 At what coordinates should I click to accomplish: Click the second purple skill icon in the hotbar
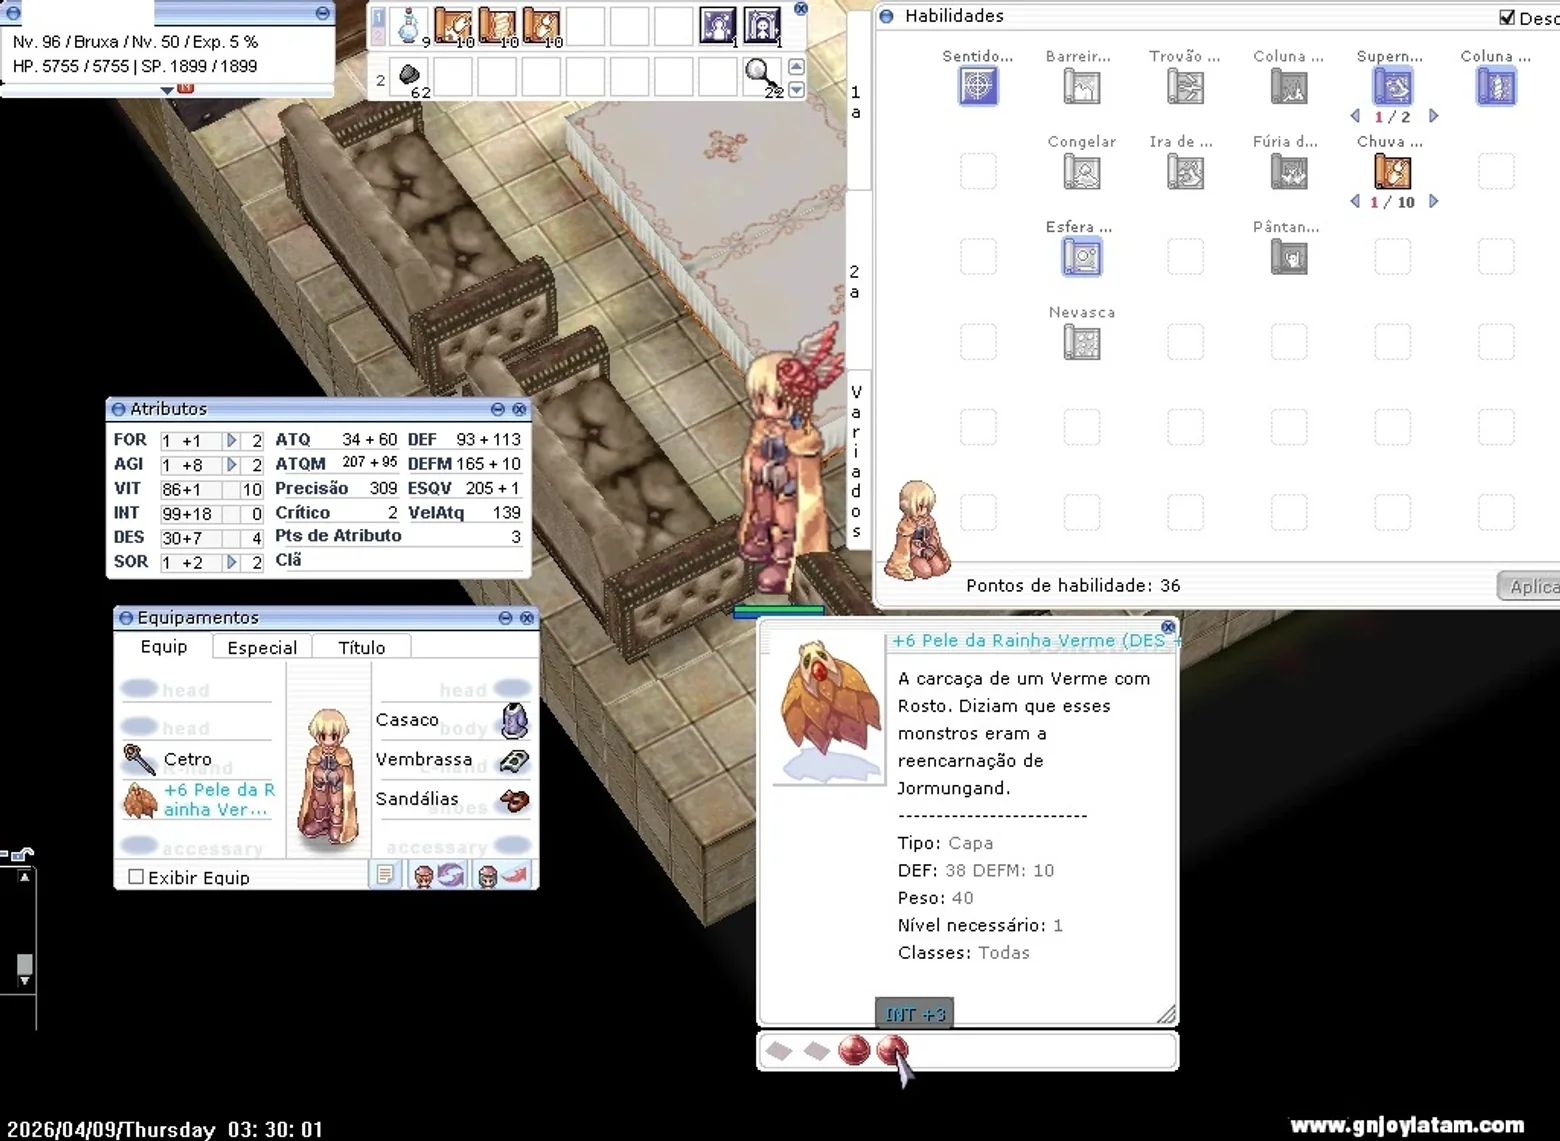[x=762, y=26]
